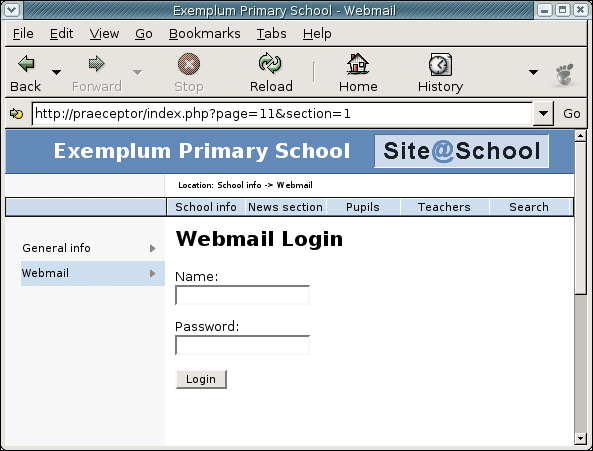593x451 pixels.
Task: Expand the toolbar overflow arrow near History
Action: 533,72
